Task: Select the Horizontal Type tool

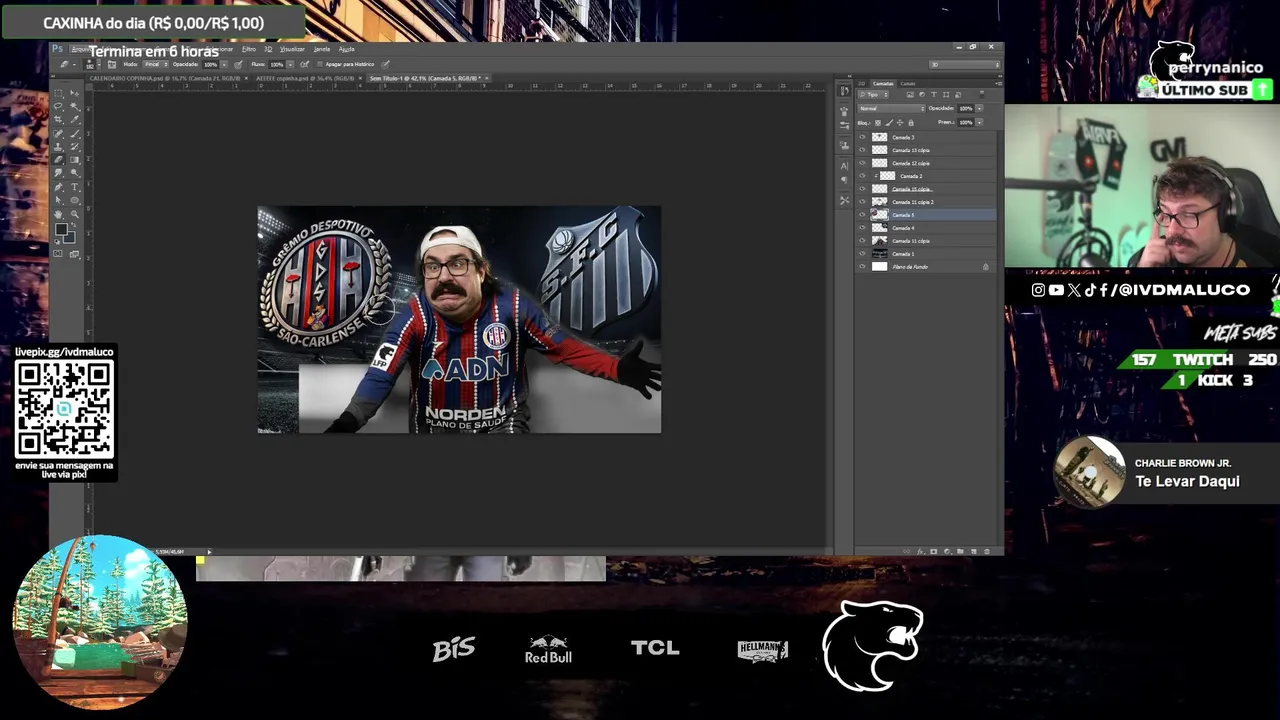Action: 74,187
